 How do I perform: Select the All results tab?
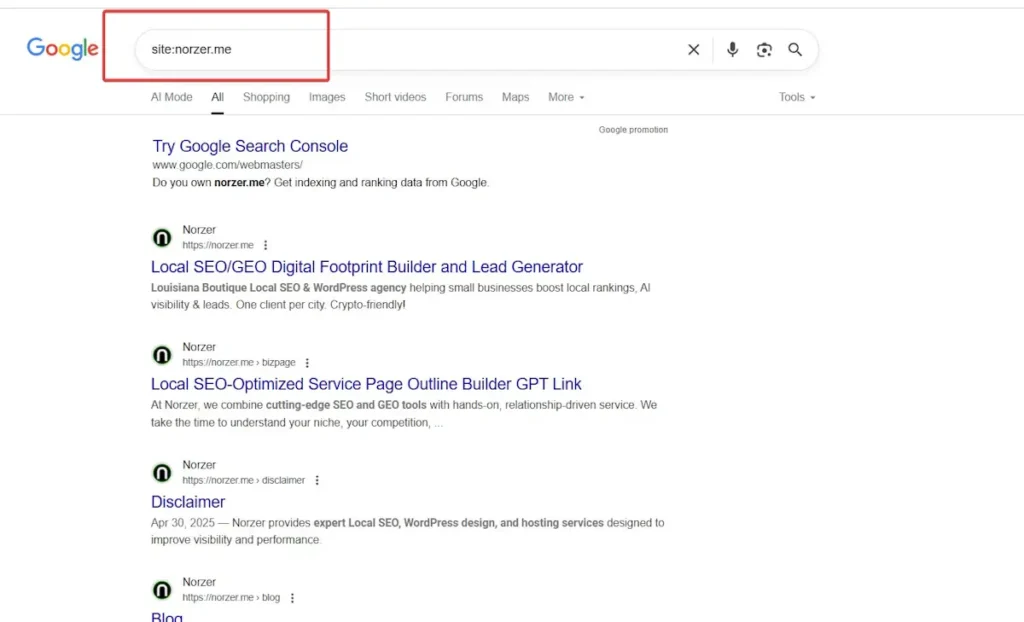point(217,97)
